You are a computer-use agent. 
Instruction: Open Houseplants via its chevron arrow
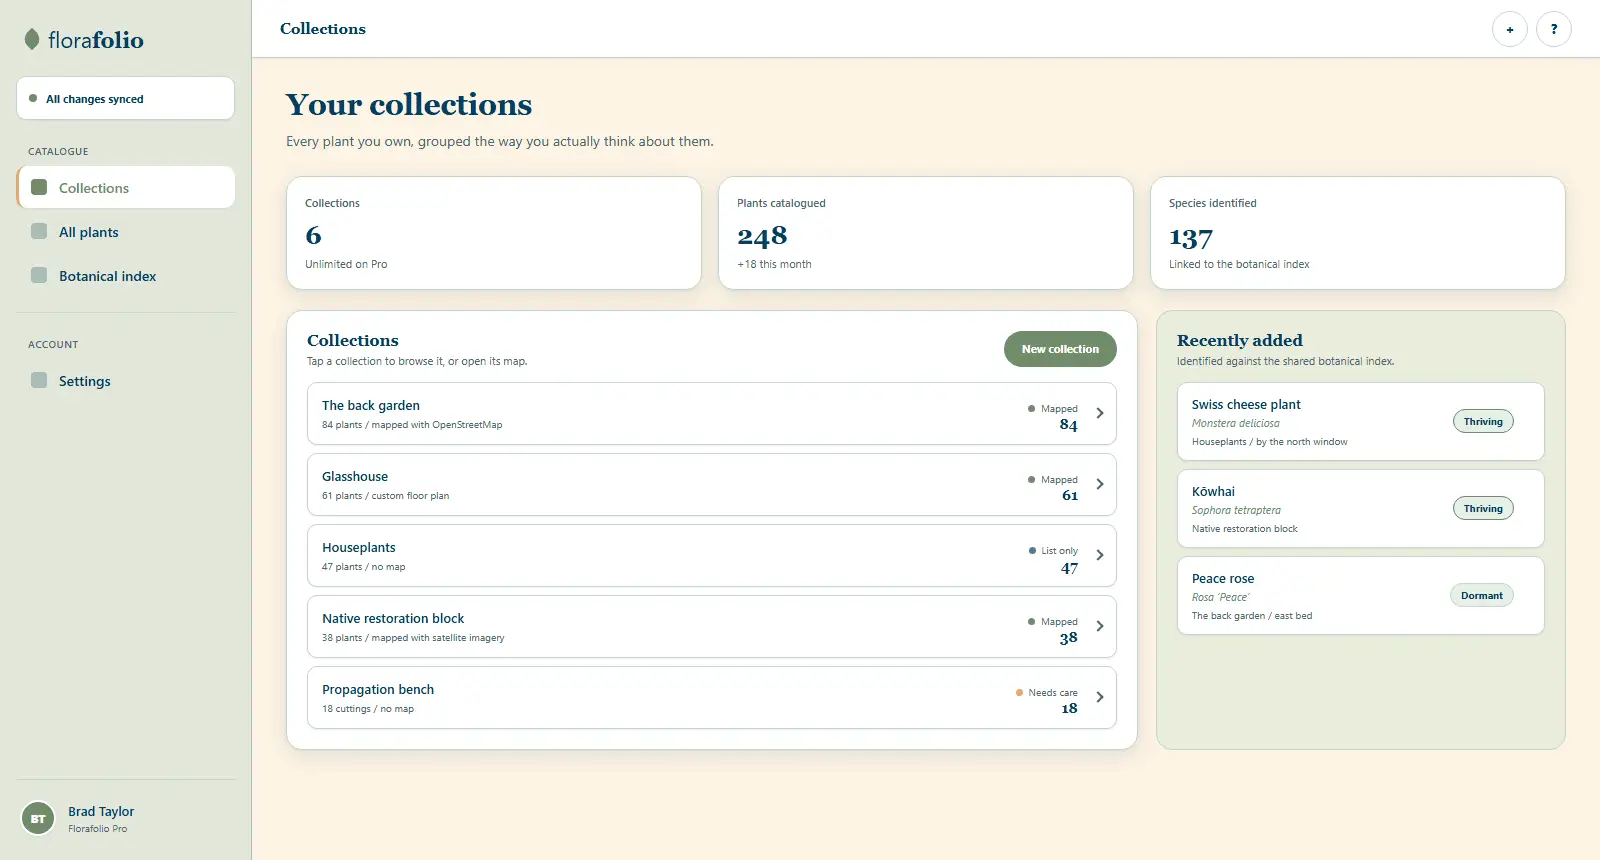point(1100,555)
